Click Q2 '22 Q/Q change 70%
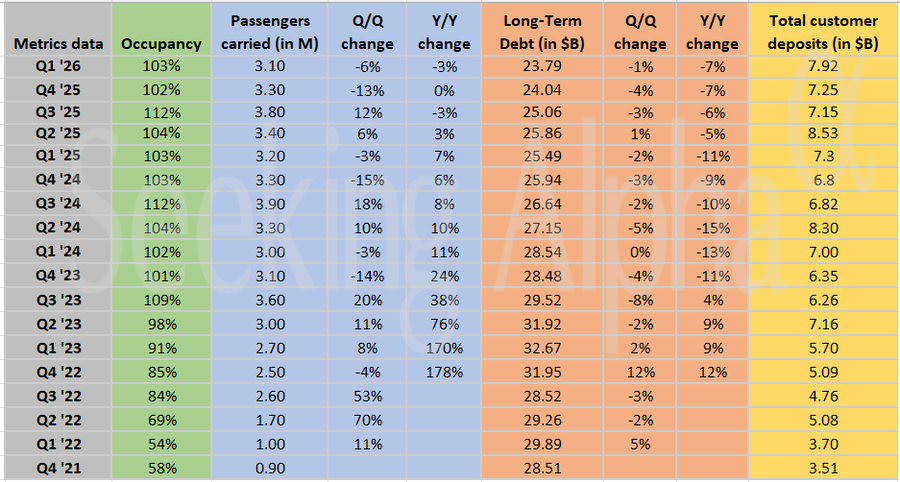900x482 pixels. click(x=367, y=419)
